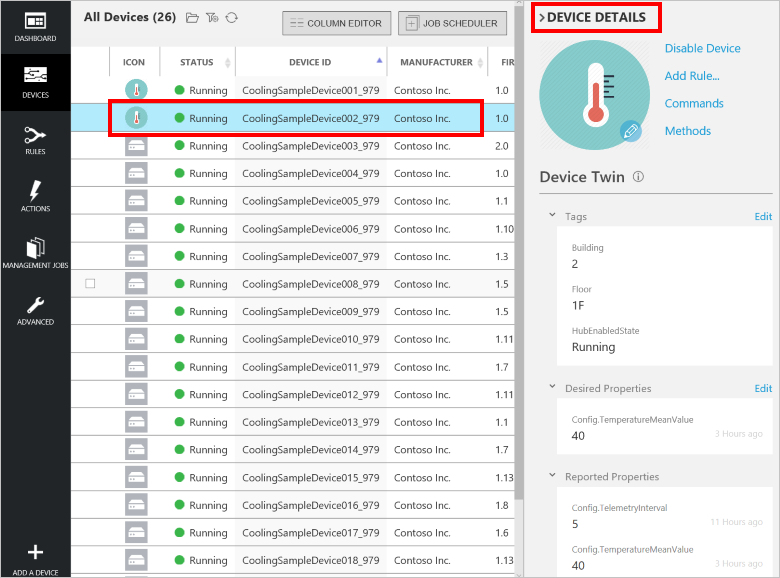The width and height of the screenshot is (780, 578).
Task: Click device icon for CoolingSampleDevice006_979
Action: coord(136,229)
